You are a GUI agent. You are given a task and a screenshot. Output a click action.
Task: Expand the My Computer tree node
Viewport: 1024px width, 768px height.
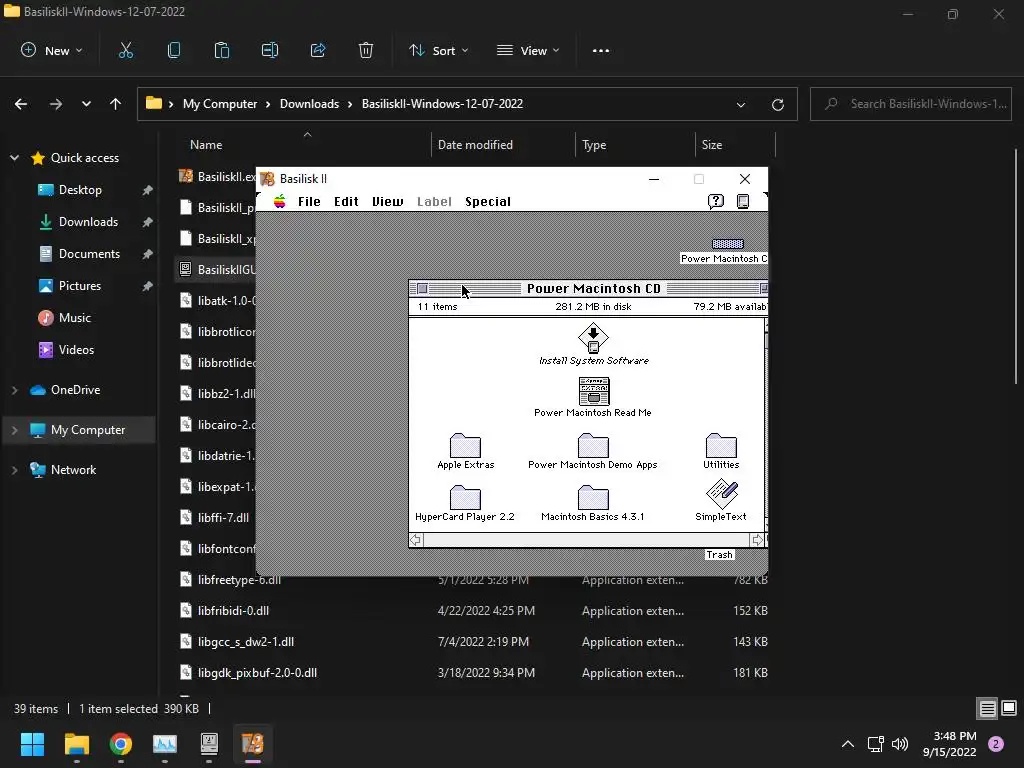pos(14,430)
